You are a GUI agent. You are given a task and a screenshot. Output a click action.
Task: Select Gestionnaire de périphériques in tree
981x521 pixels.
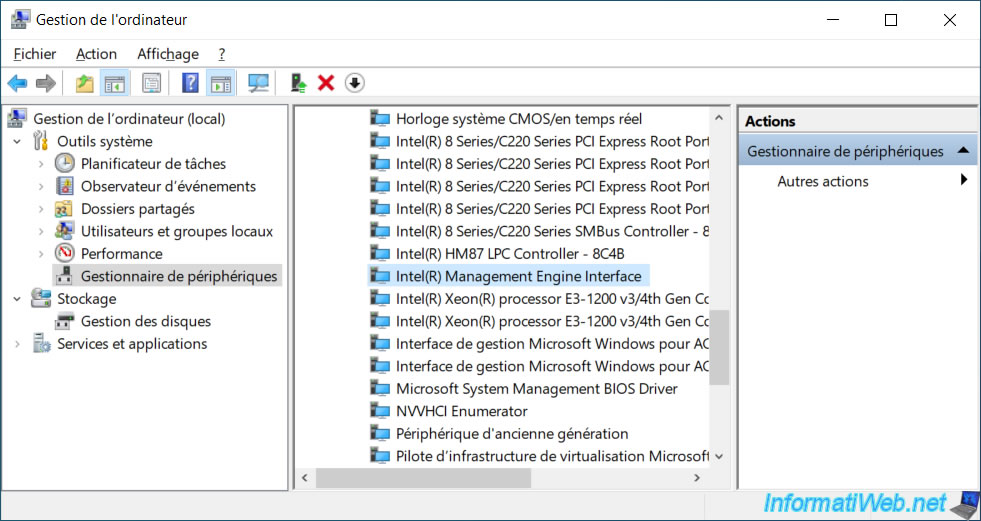pyautogui.click(x=179, y=276)
